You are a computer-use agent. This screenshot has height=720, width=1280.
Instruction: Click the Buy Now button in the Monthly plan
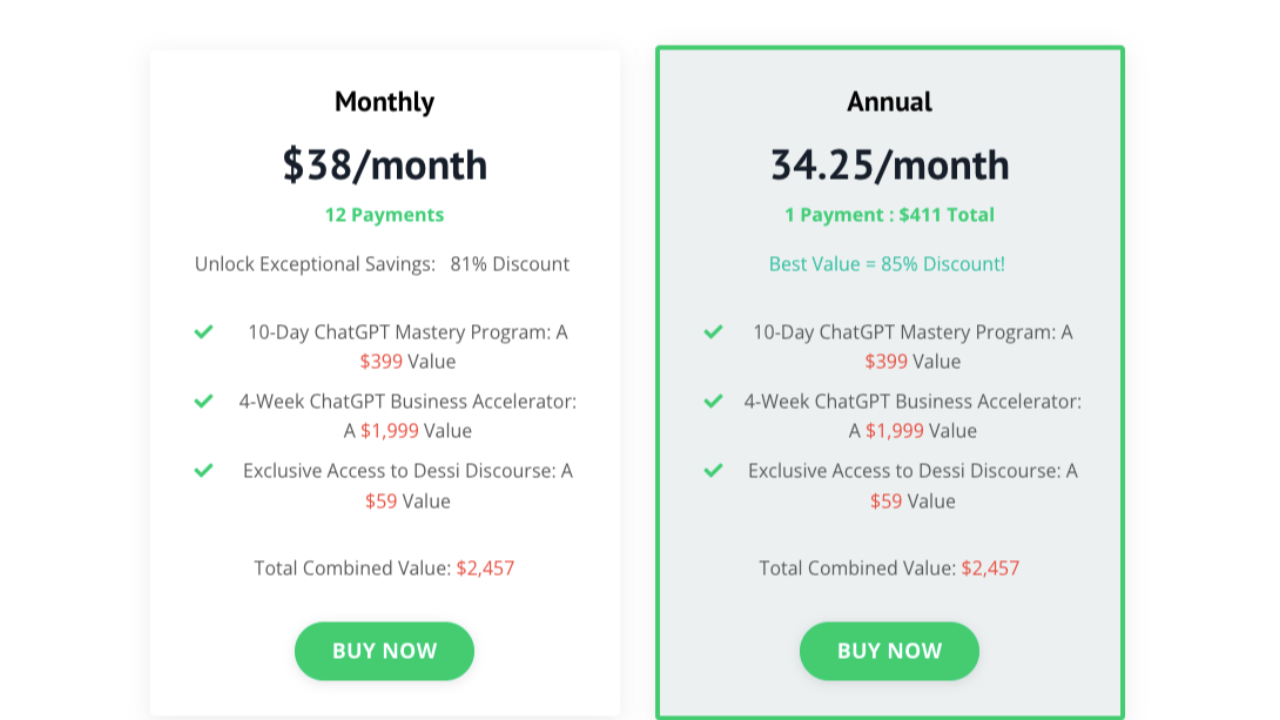coord(384,651)
